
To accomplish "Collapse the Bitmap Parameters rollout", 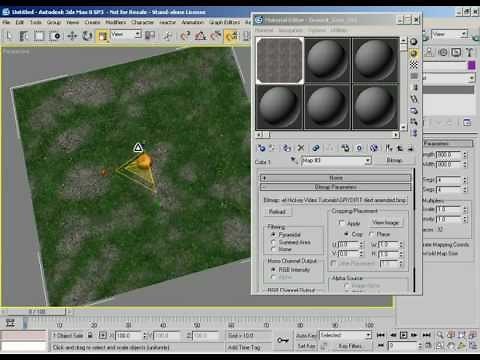I will (x=336, y=187).
